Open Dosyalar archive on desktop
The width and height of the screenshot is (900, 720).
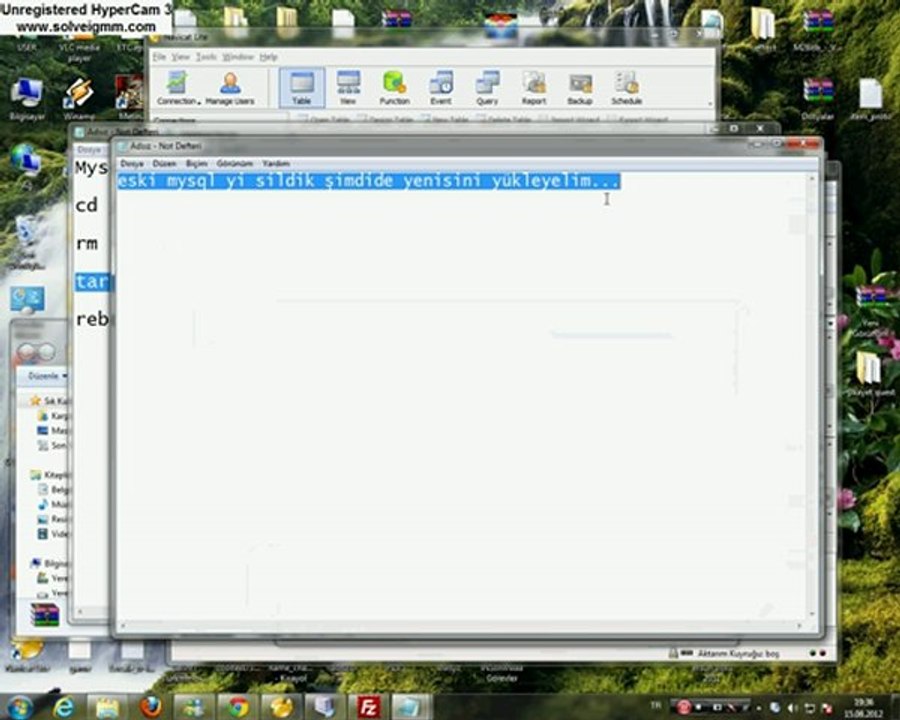[817, 98]
